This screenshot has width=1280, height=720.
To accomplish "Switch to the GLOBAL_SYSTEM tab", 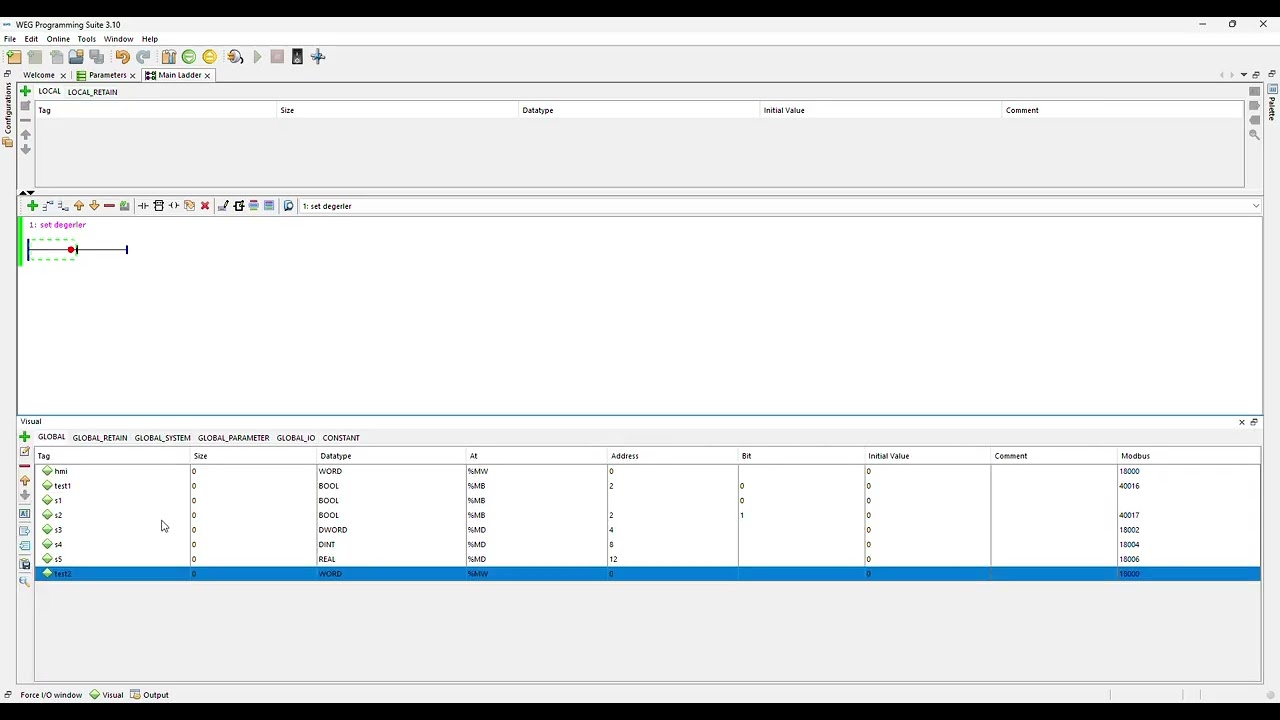I will pos(162,438).
